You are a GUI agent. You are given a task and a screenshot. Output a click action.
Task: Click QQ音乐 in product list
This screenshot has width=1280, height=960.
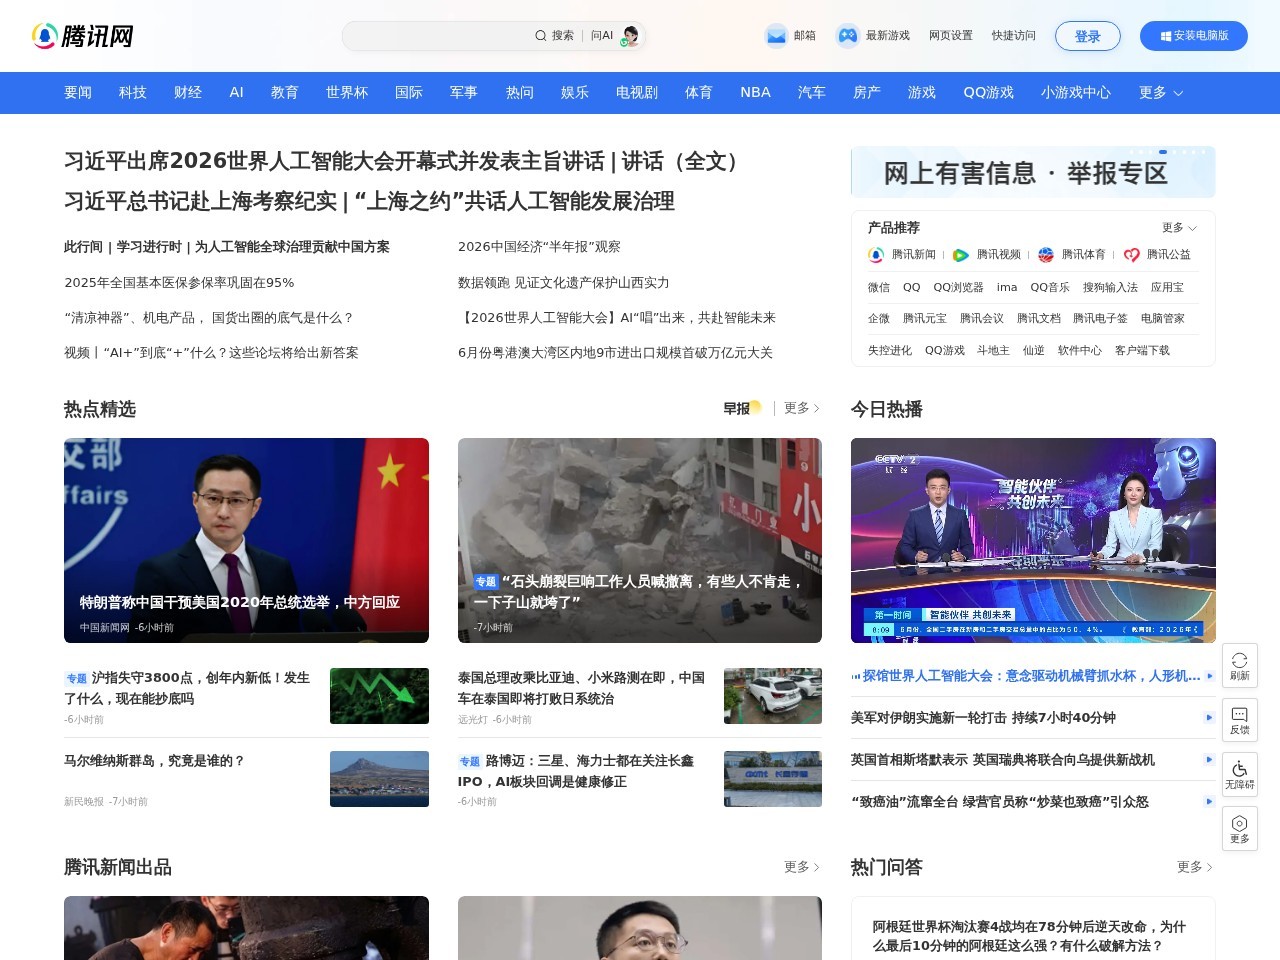click(x=1050, y=287)
